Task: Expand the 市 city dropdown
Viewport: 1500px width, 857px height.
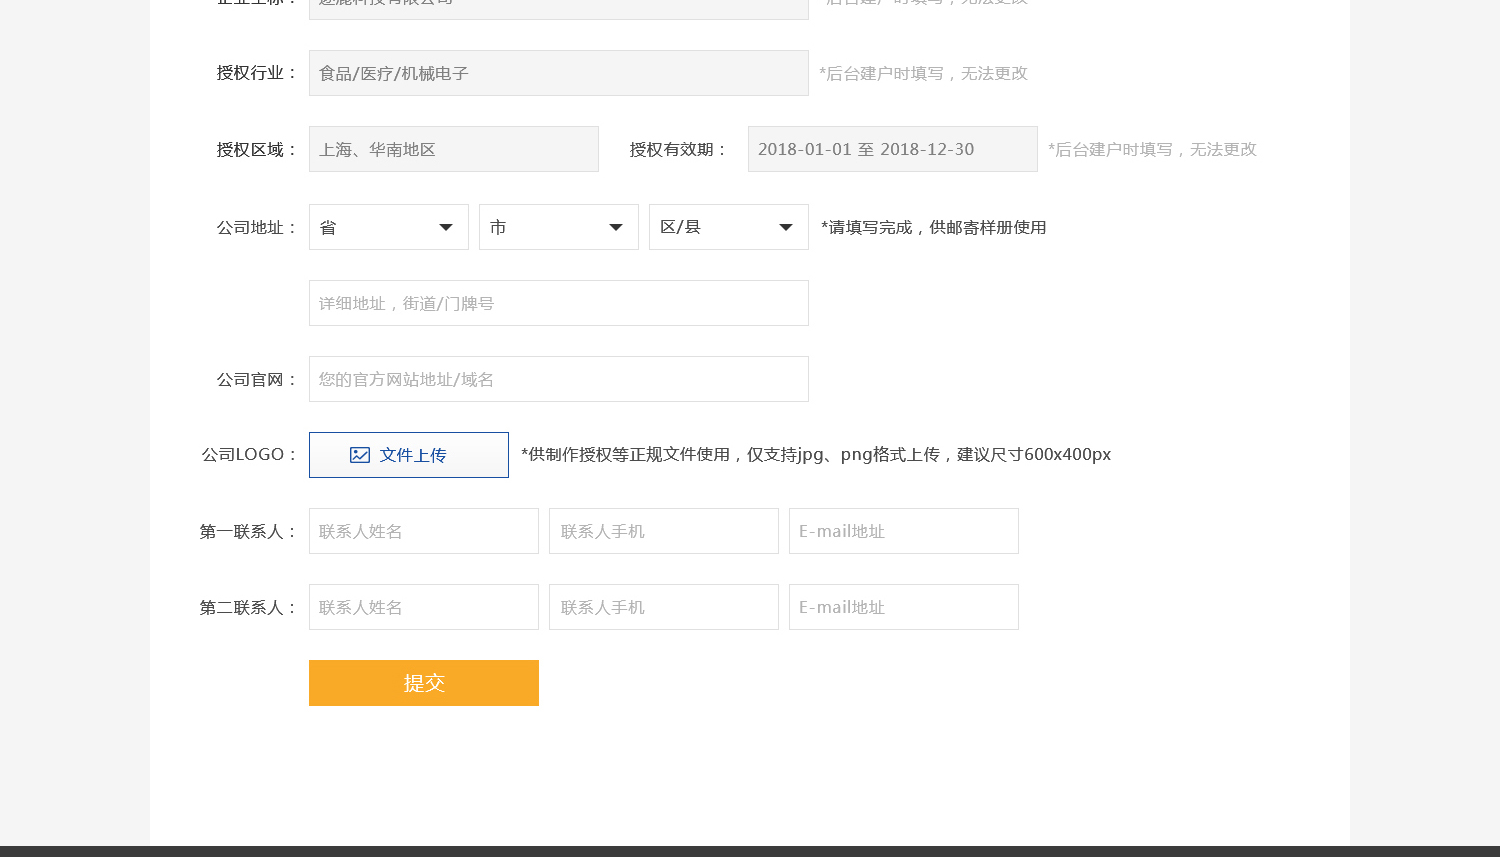Action: tap(558, 227)
